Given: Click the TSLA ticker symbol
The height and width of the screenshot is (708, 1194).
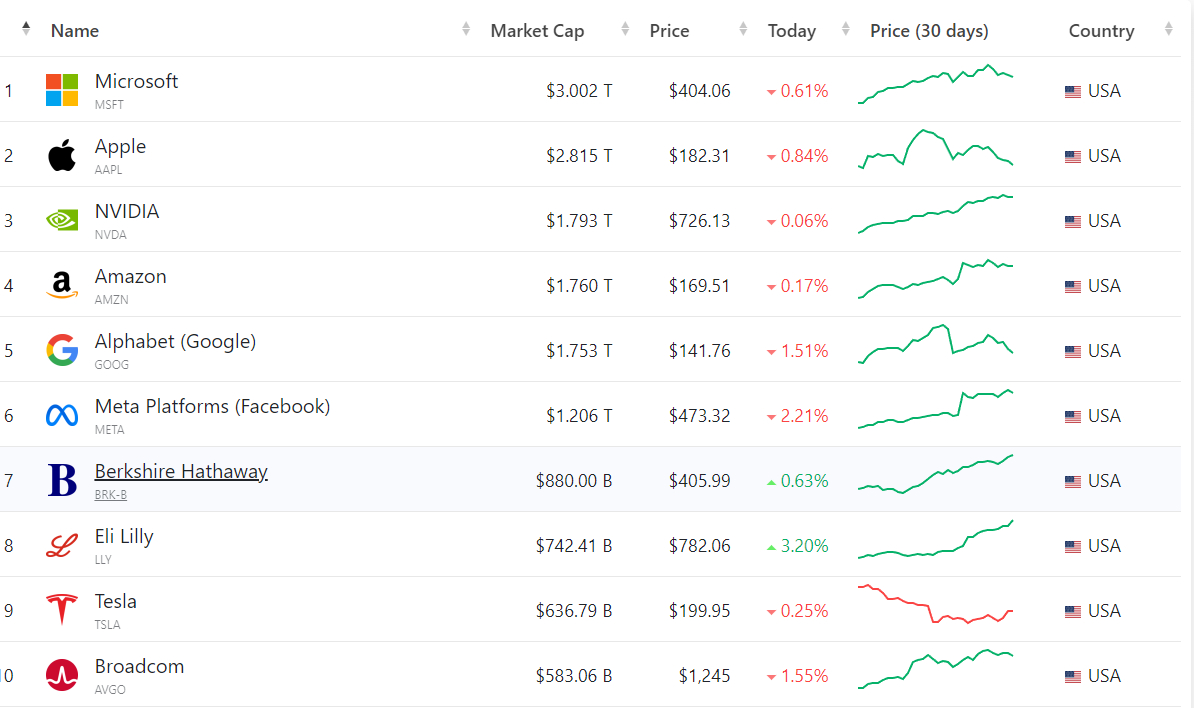Looking at the screenshot, I should 107,625.
